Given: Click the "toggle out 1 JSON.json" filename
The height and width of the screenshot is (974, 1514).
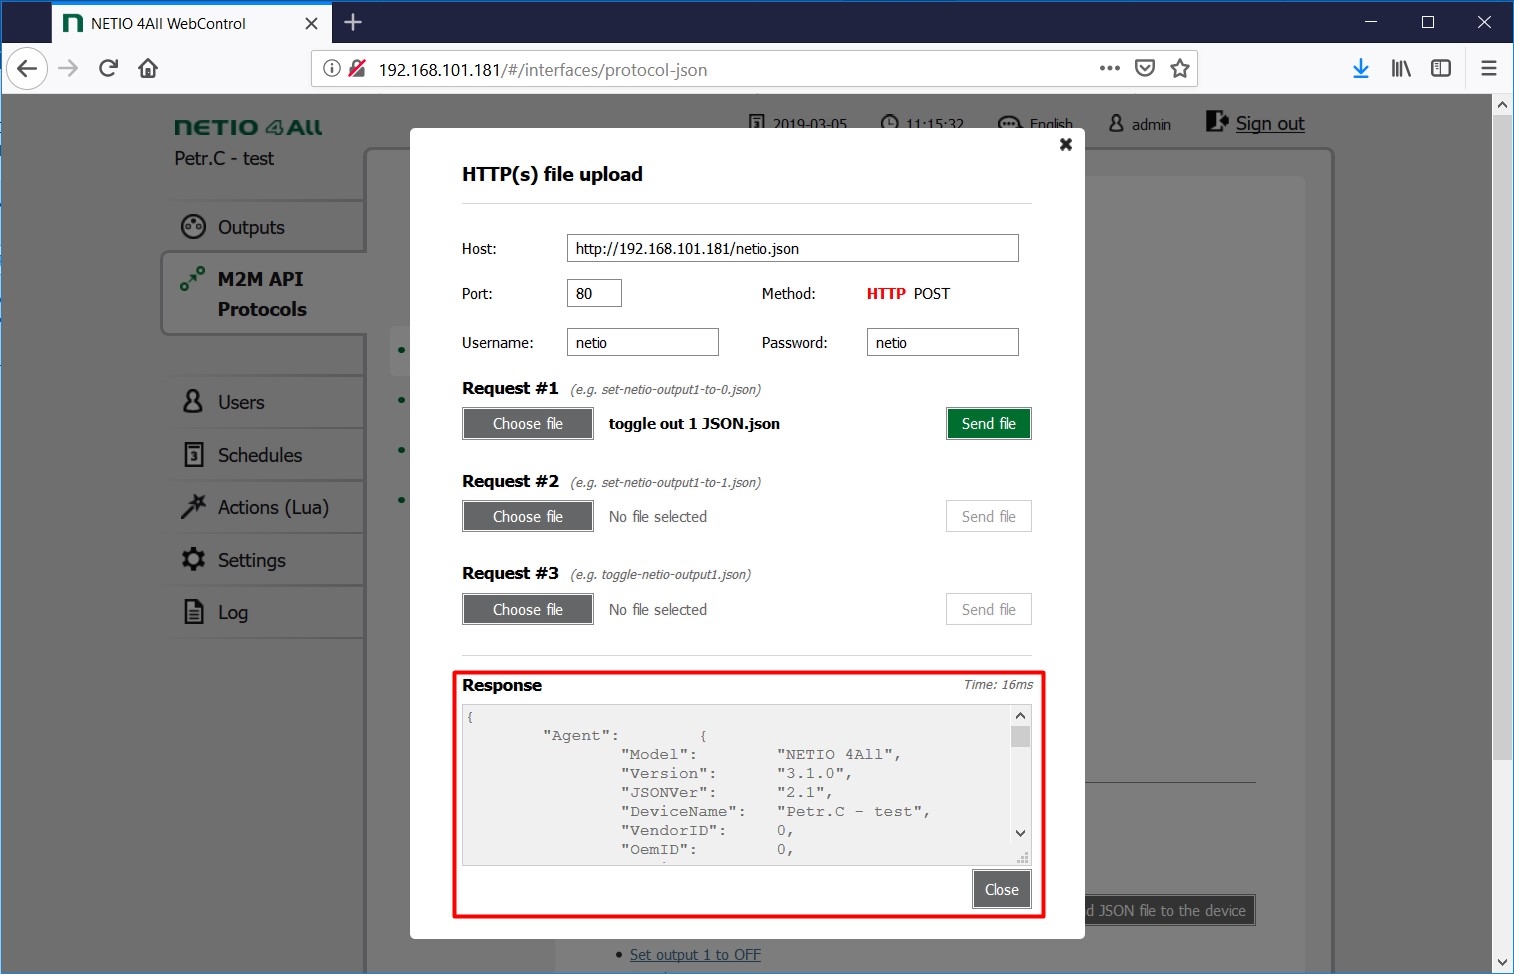Looking at the screenshot, I should click(694, 424).
